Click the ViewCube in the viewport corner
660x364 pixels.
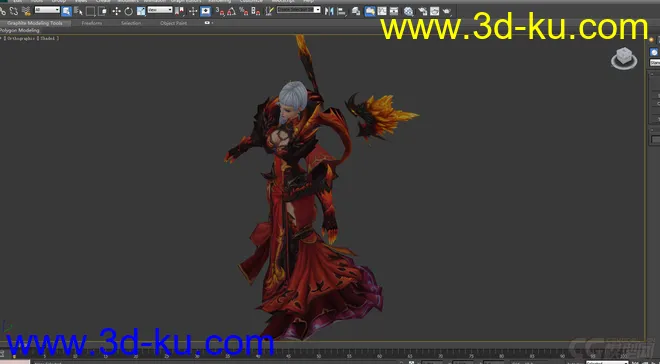coord(624,58)
